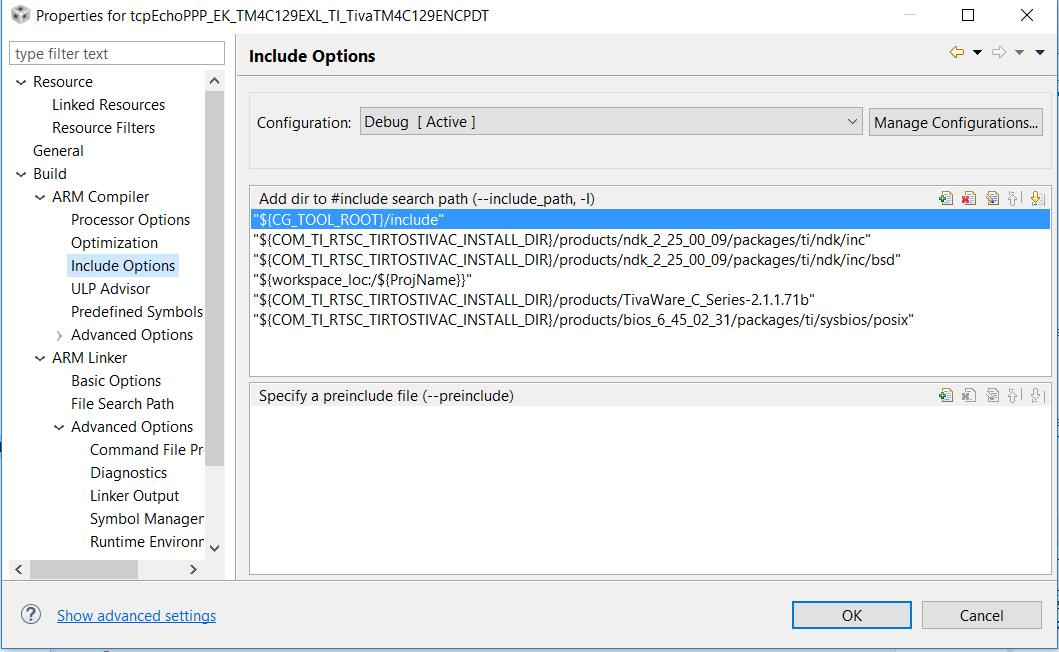Screen dimensions: 1059x652
Task: Click Delete icon for include search path
Action: (x=969, y=198)
